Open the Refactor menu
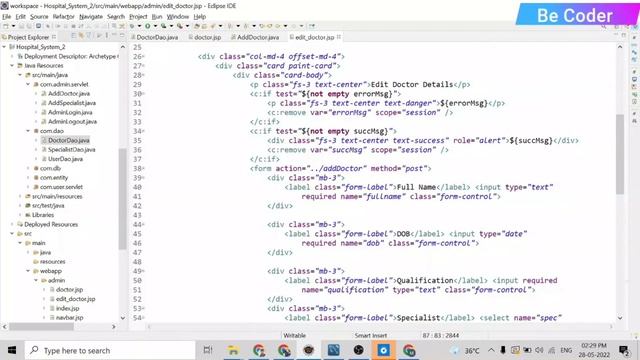Viewport: 640px width, 360px height. click(x=64, y=17)
